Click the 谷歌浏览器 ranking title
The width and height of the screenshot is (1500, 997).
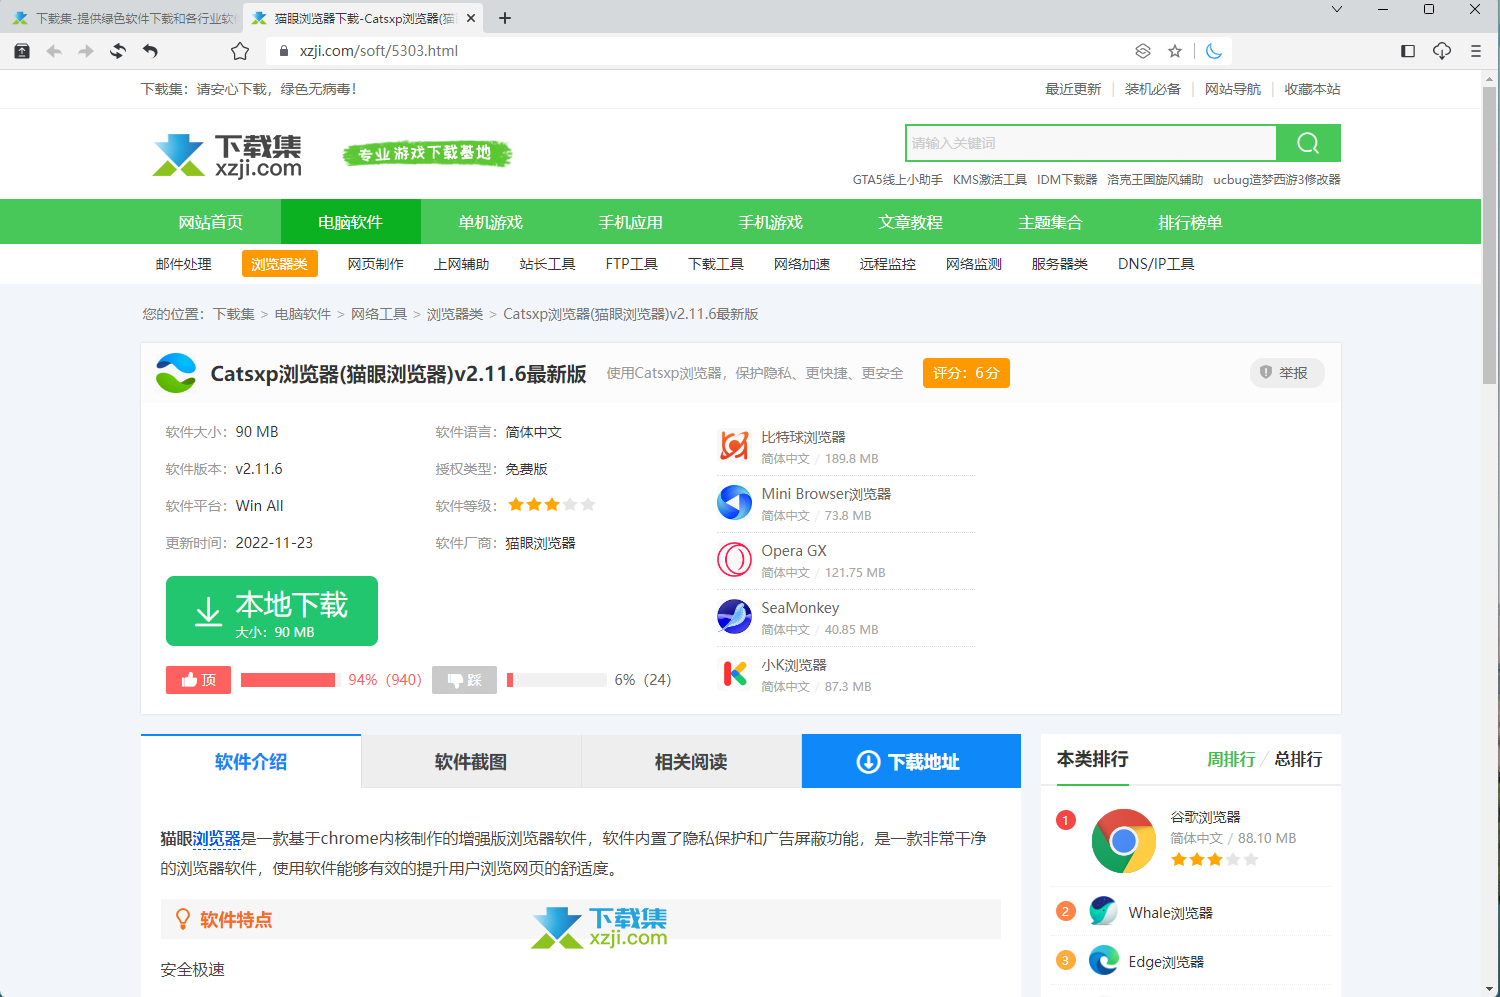1206,817
